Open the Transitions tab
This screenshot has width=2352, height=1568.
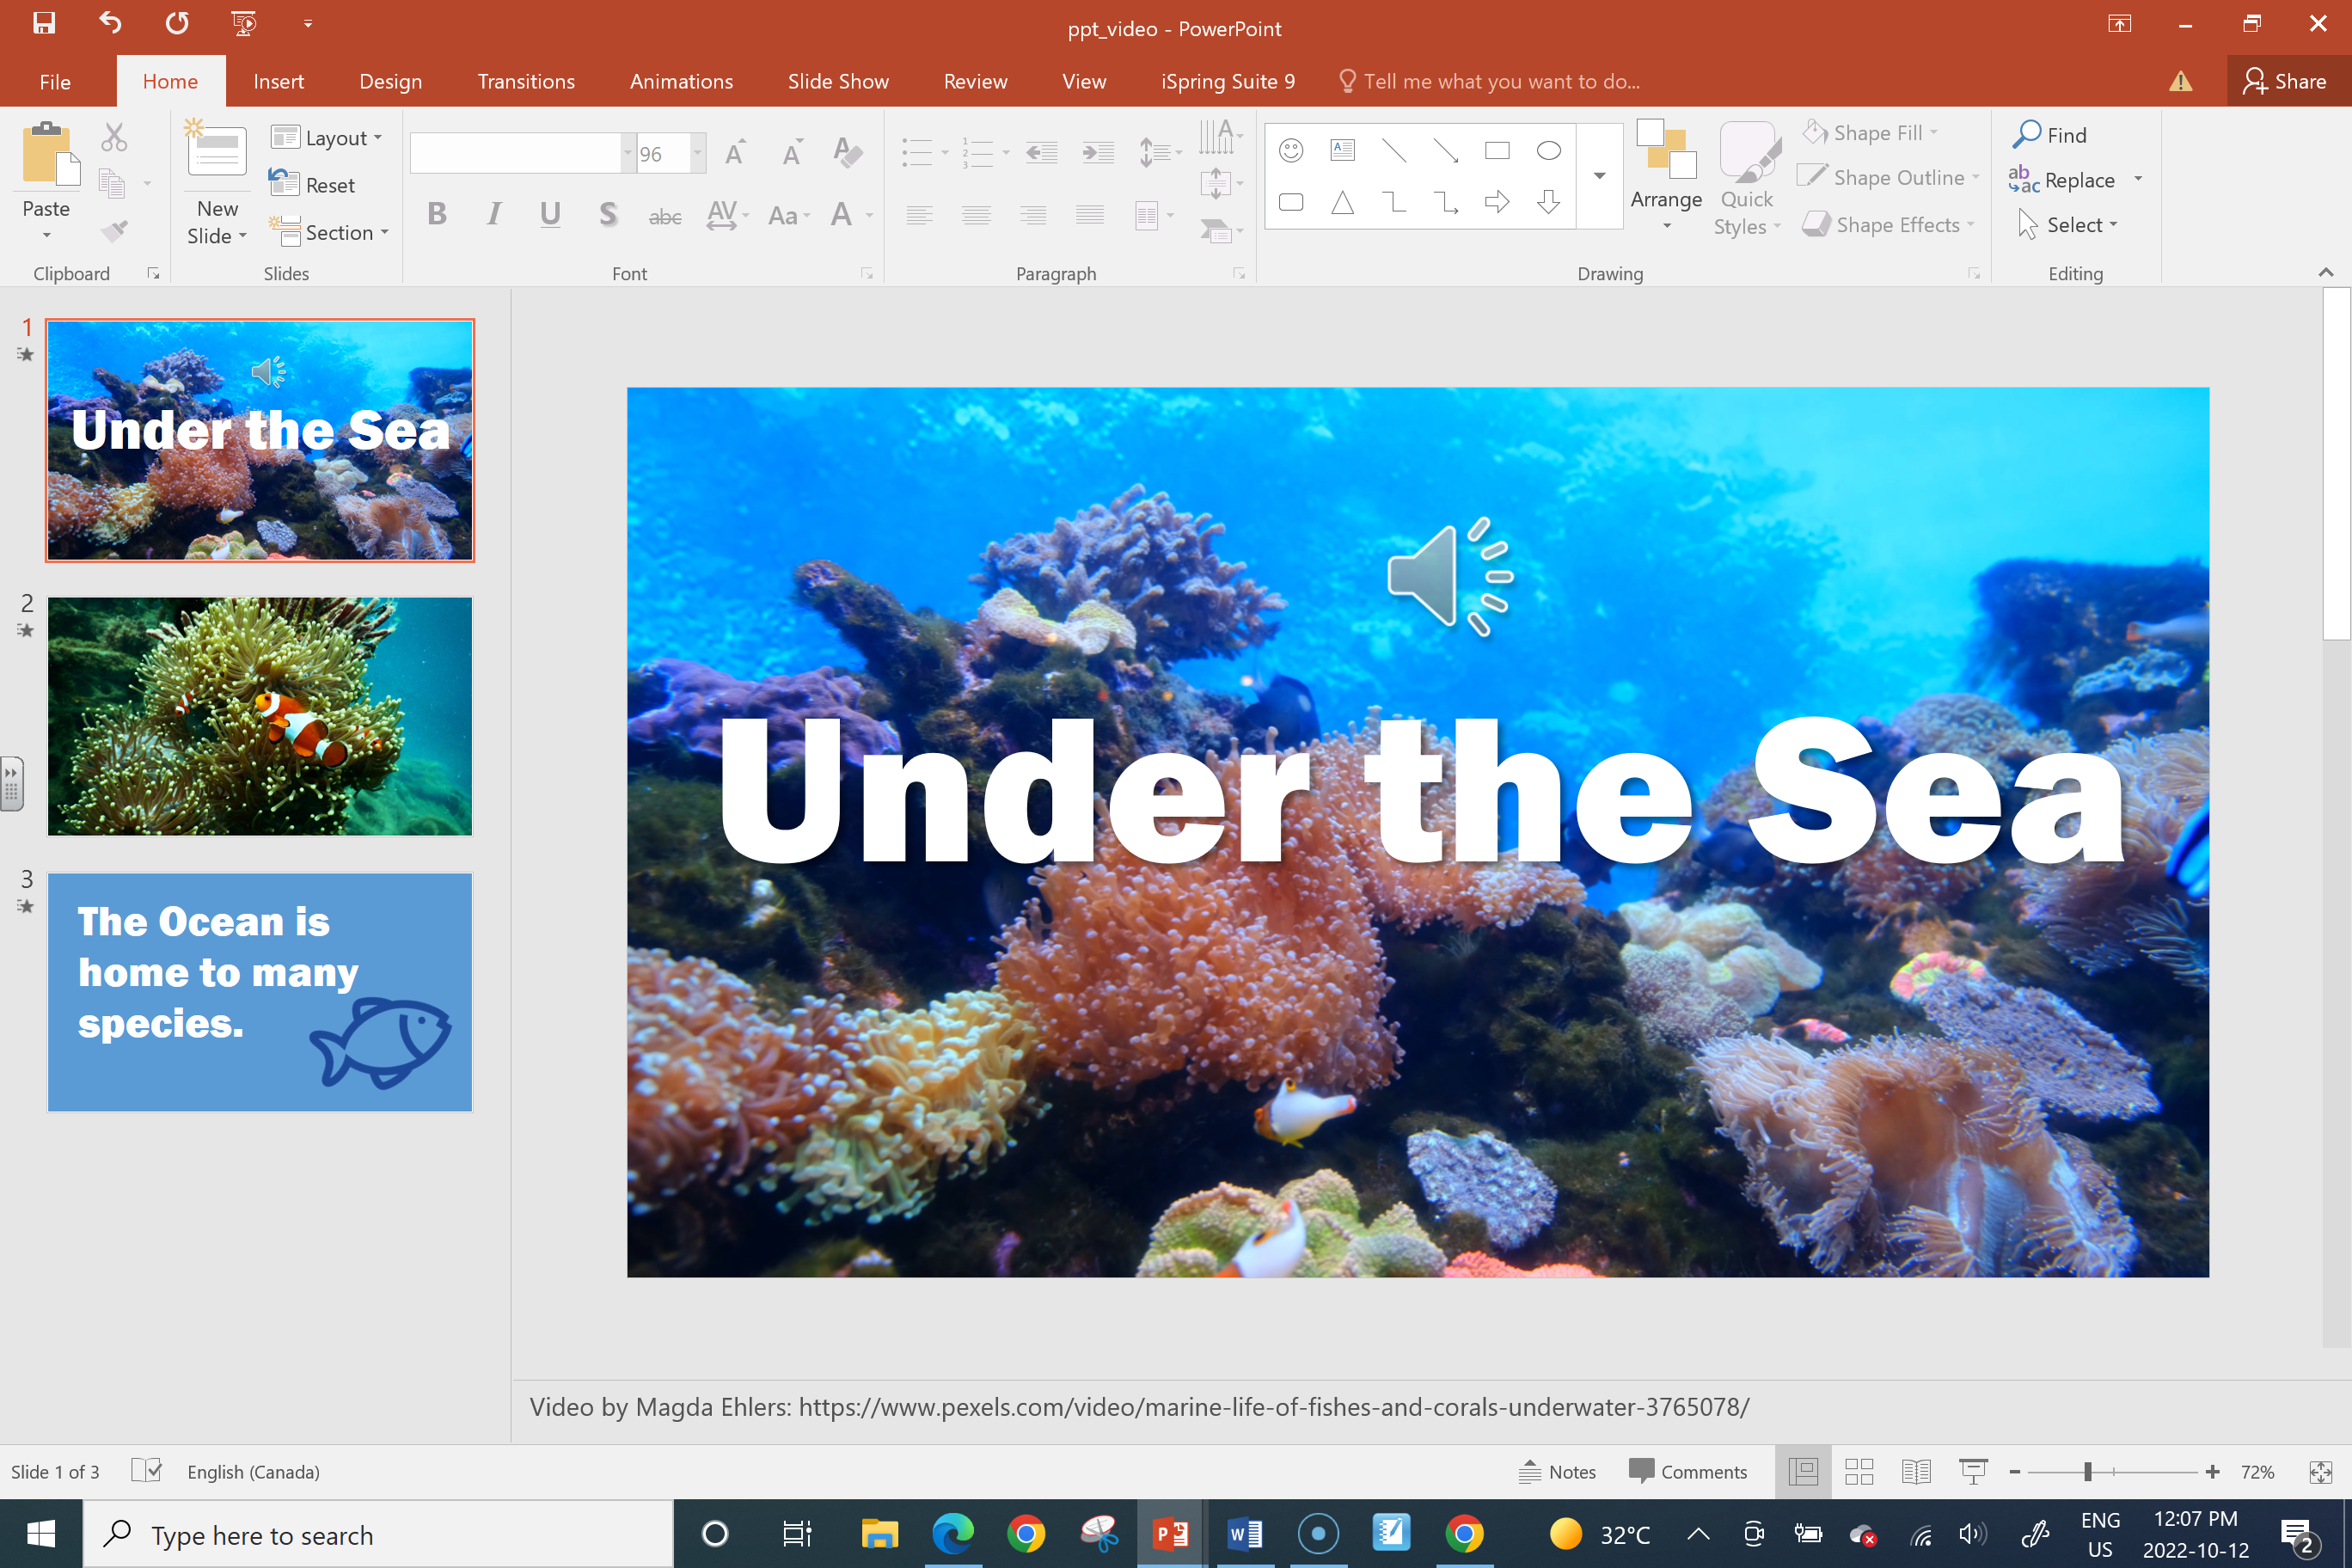click(x=526, y=81)
